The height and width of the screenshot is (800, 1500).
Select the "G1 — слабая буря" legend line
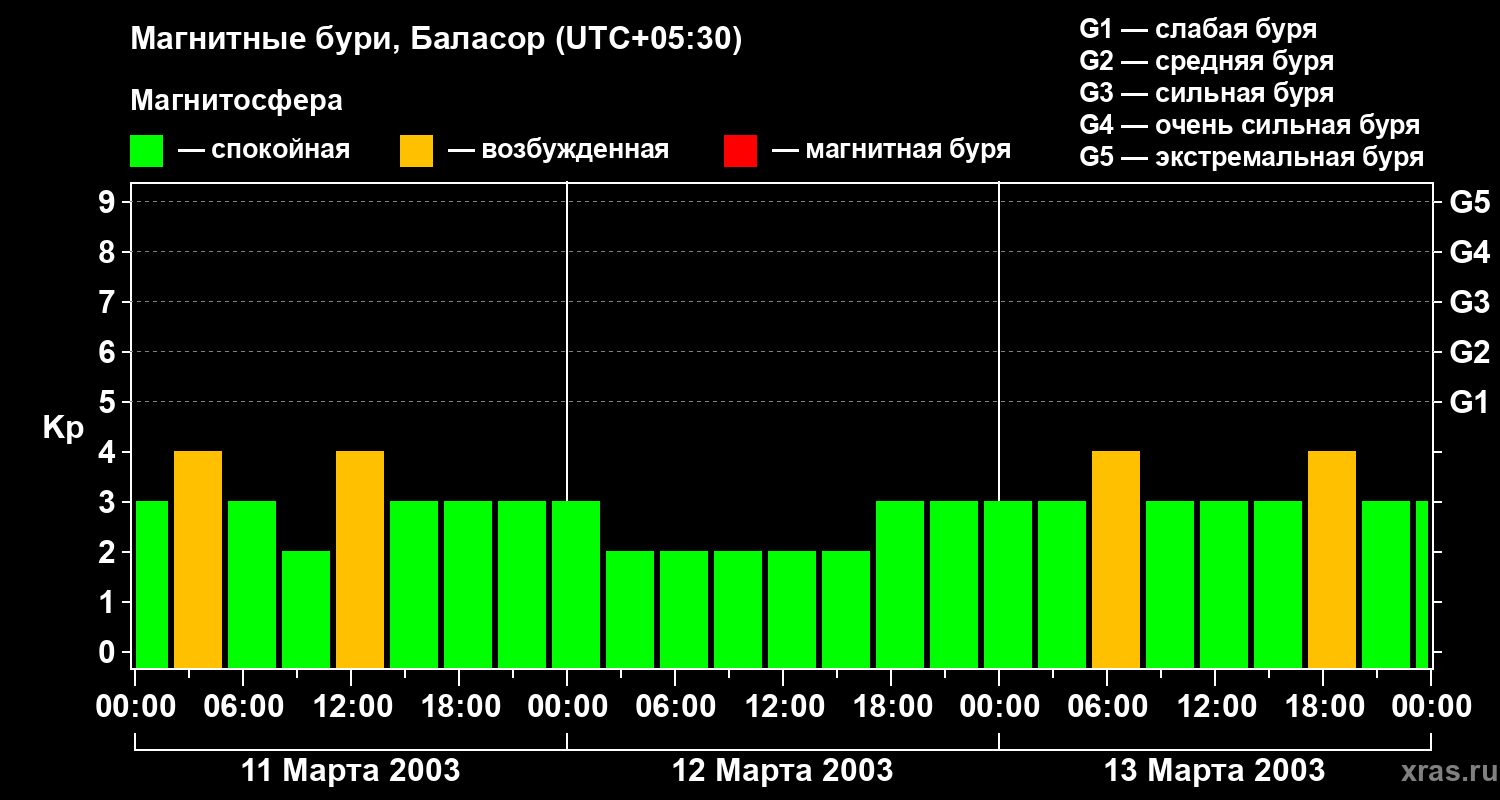point(1198,29)
